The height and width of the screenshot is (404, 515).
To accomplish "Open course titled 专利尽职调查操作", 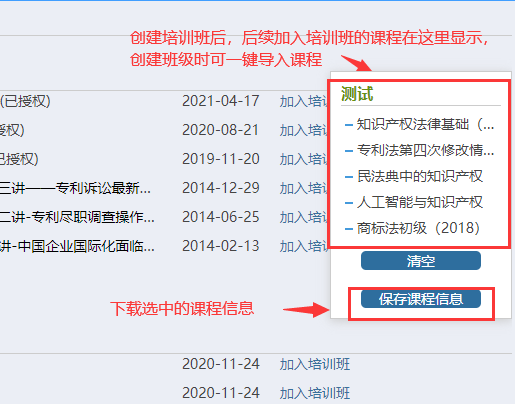I will pos(77,217).
